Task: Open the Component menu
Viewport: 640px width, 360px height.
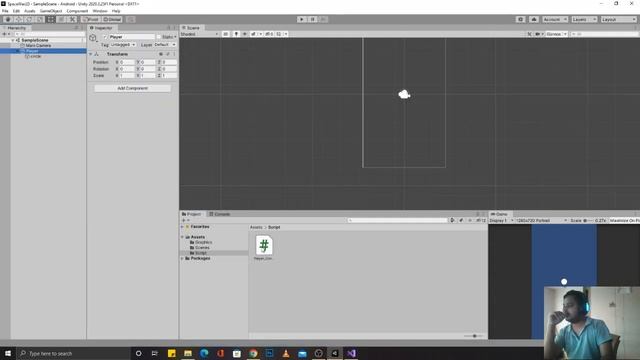Action: click(x=77, y=11)
